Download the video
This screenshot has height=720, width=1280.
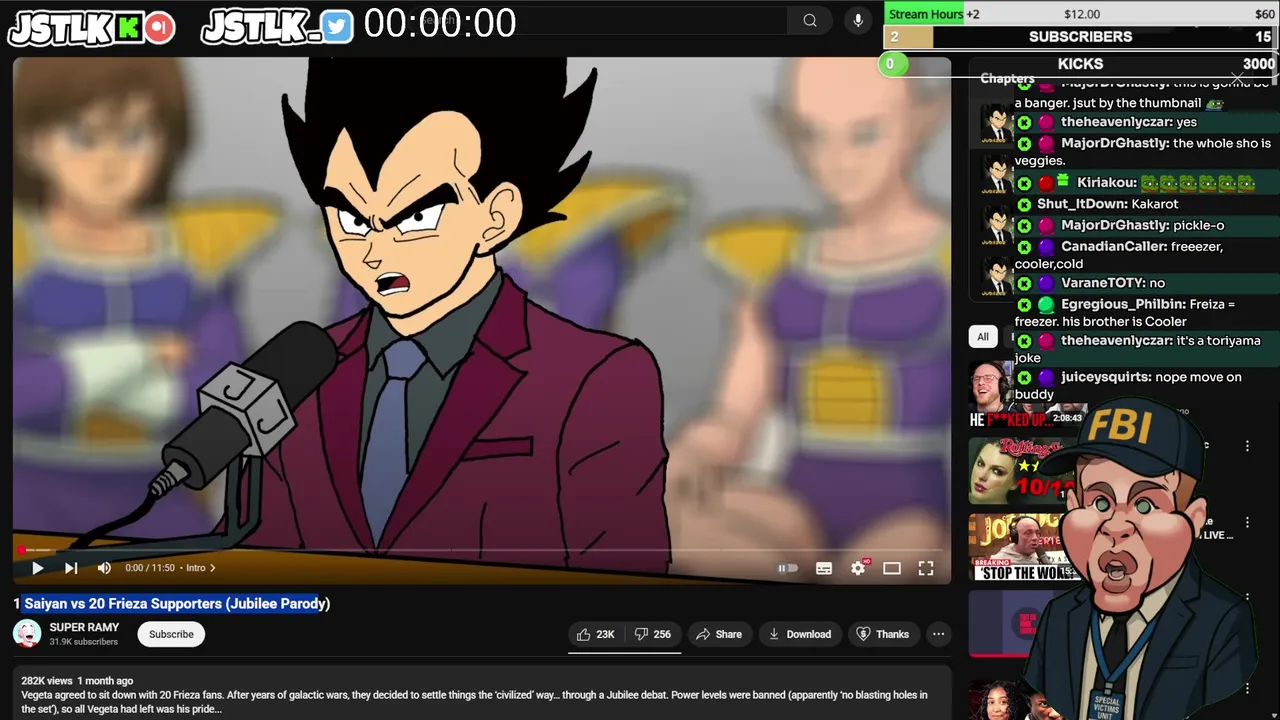click(800, 634)
